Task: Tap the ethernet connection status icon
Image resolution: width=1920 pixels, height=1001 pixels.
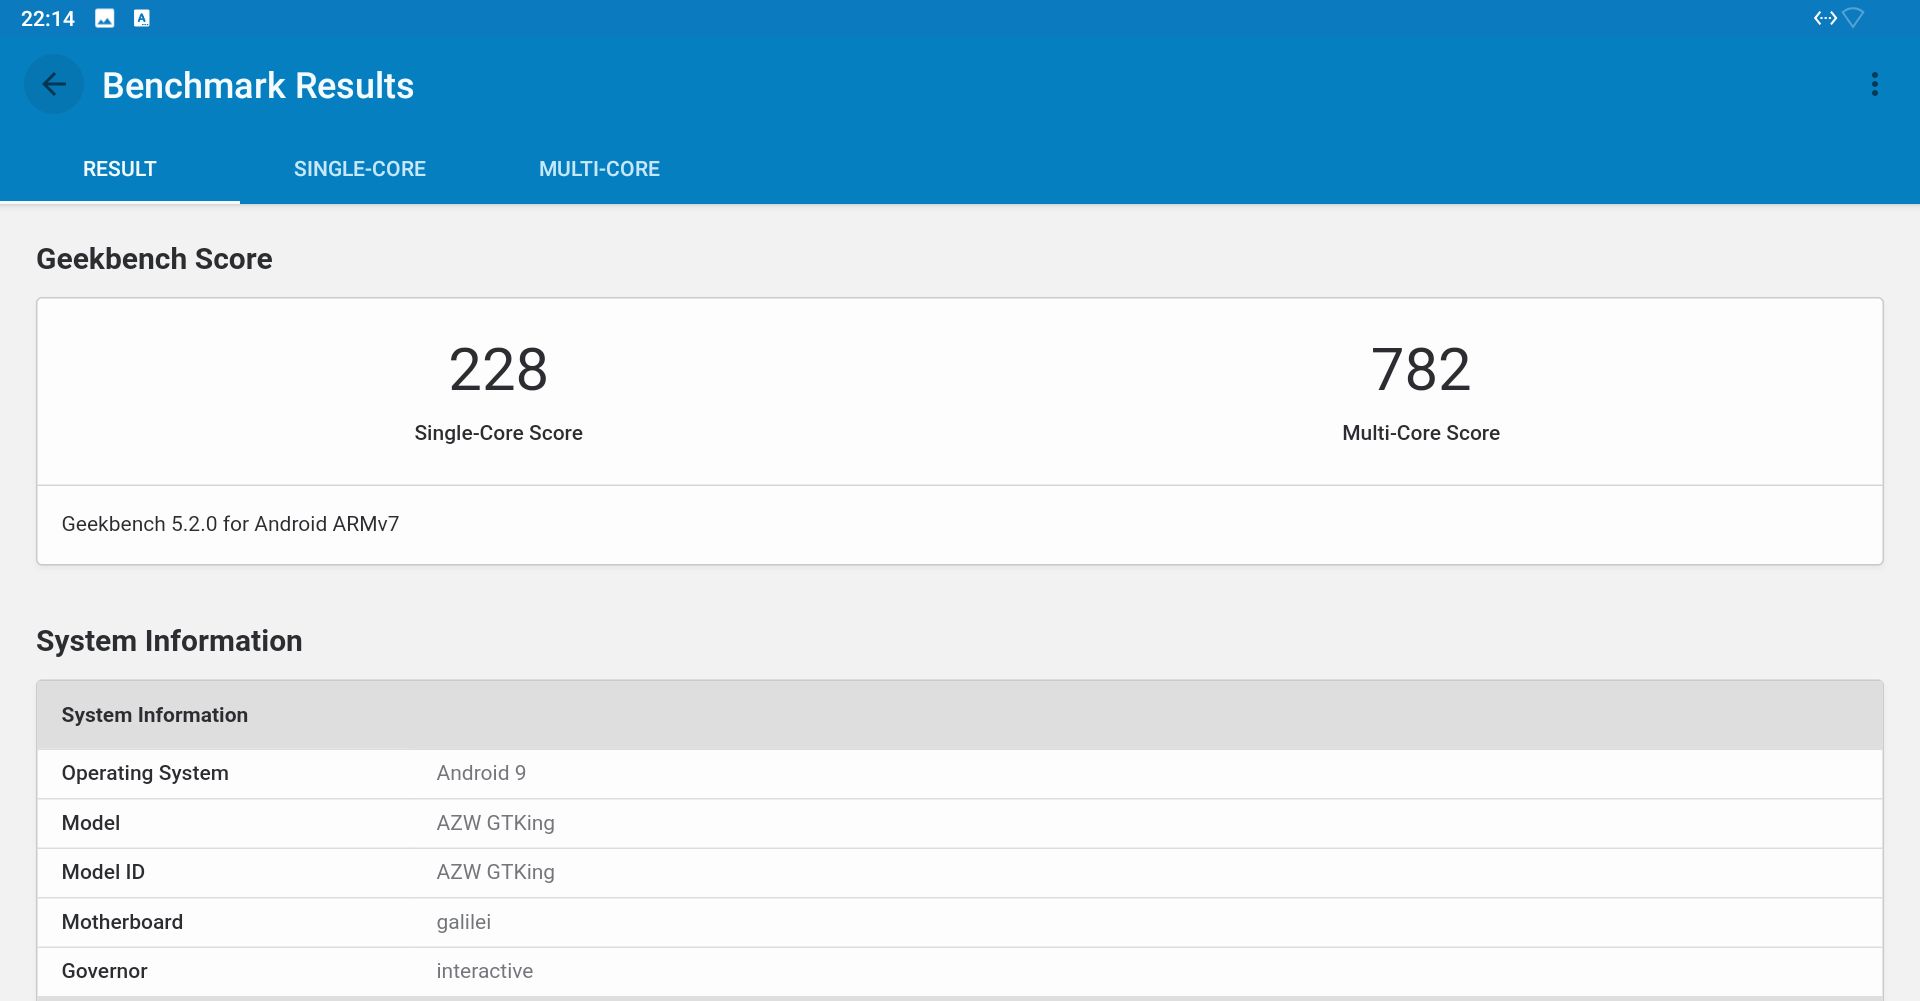Action: (x=1825, y=18)
